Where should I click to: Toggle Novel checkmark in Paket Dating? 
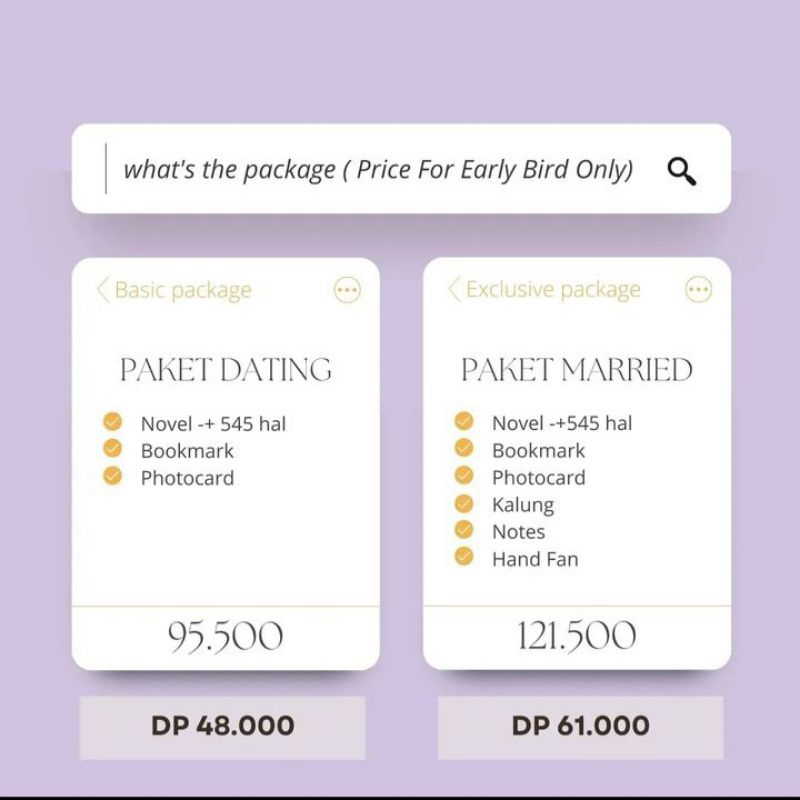click(x=113, y=422)
